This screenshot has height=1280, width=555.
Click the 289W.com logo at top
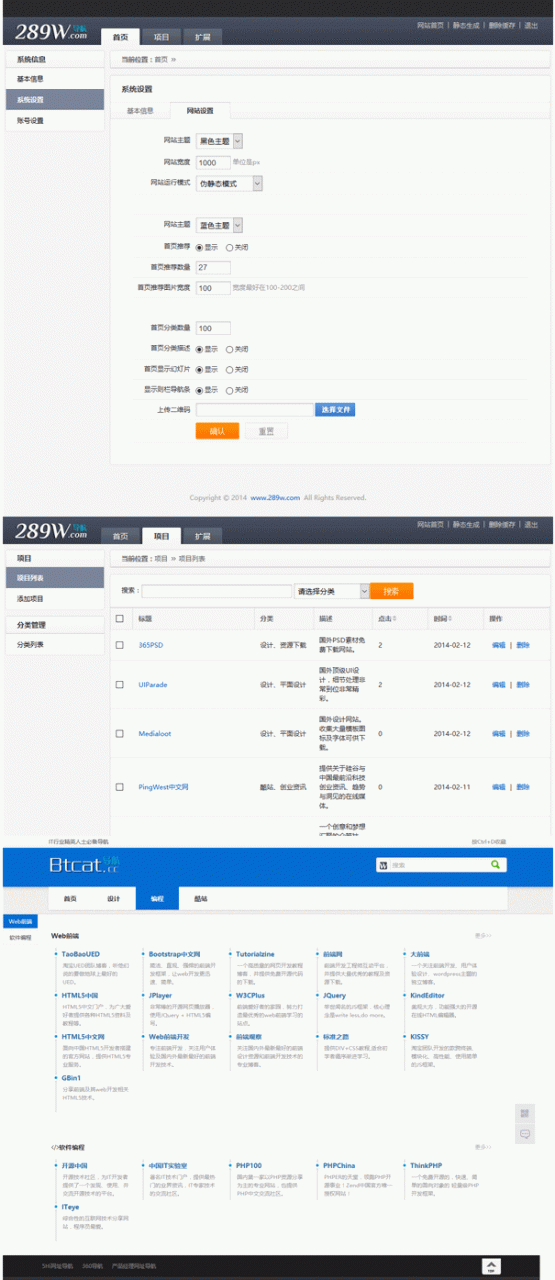(51, 30)
